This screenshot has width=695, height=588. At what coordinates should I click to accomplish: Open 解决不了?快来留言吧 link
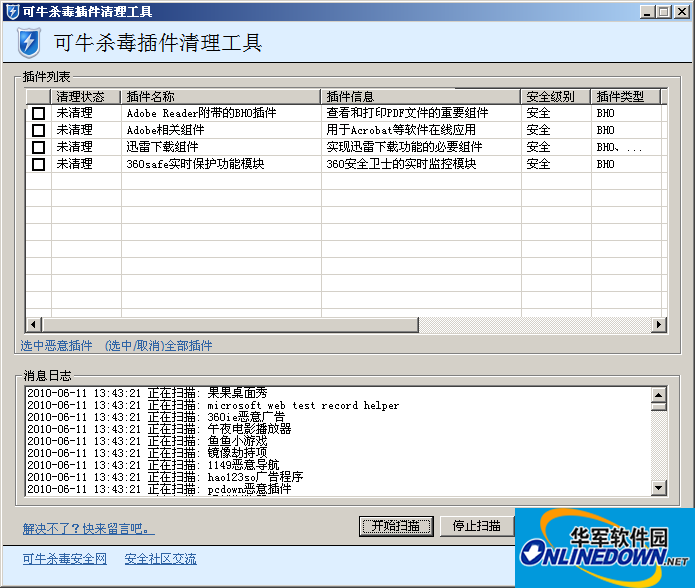(x=89, y=529)
